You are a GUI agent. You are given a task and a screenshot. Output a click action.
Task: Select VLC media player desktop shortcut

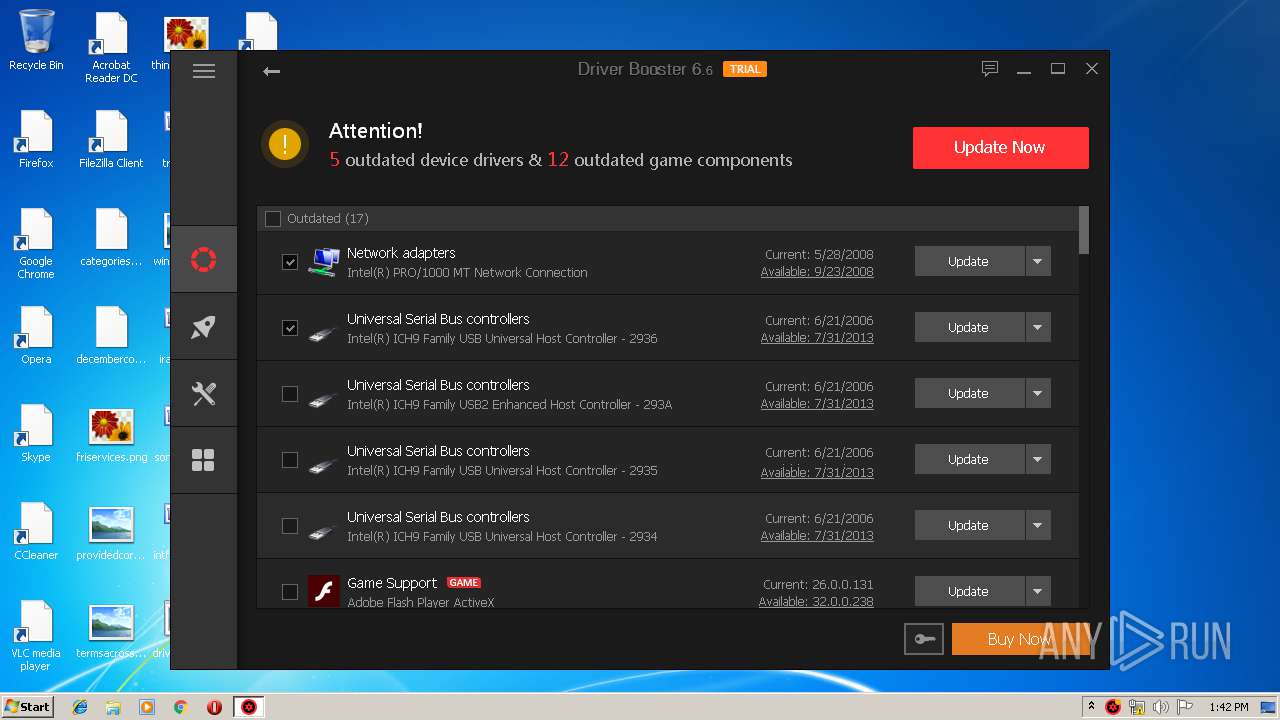pyautogui.click(x=36, y=636)
